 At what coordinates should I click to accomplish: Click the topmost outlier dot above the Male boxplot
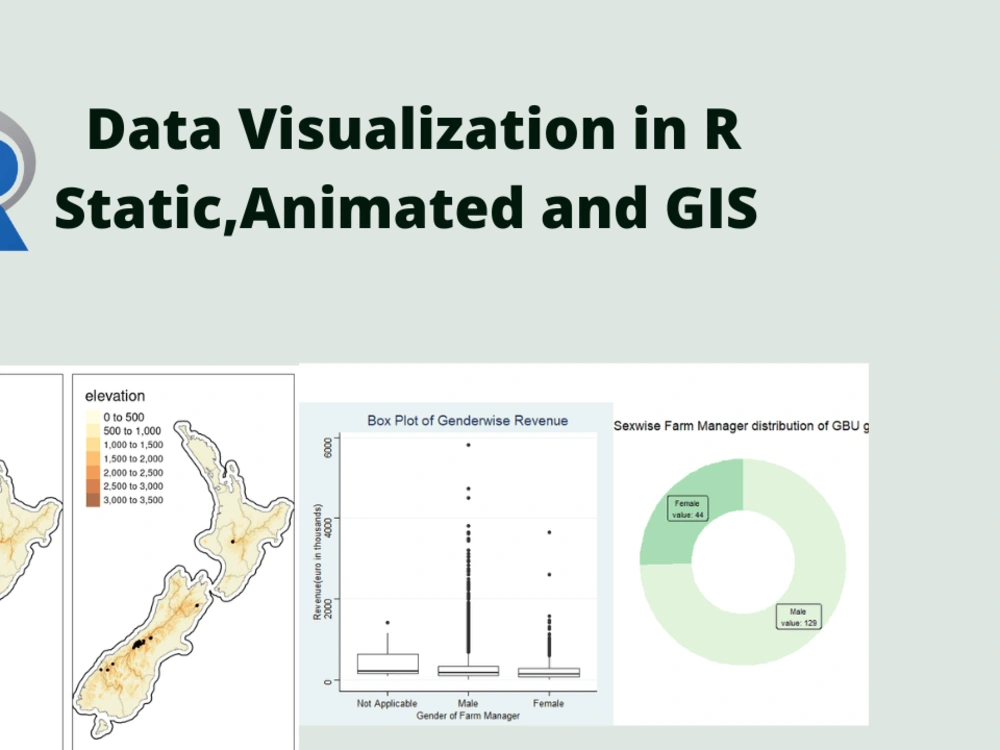tap(468, 445)
